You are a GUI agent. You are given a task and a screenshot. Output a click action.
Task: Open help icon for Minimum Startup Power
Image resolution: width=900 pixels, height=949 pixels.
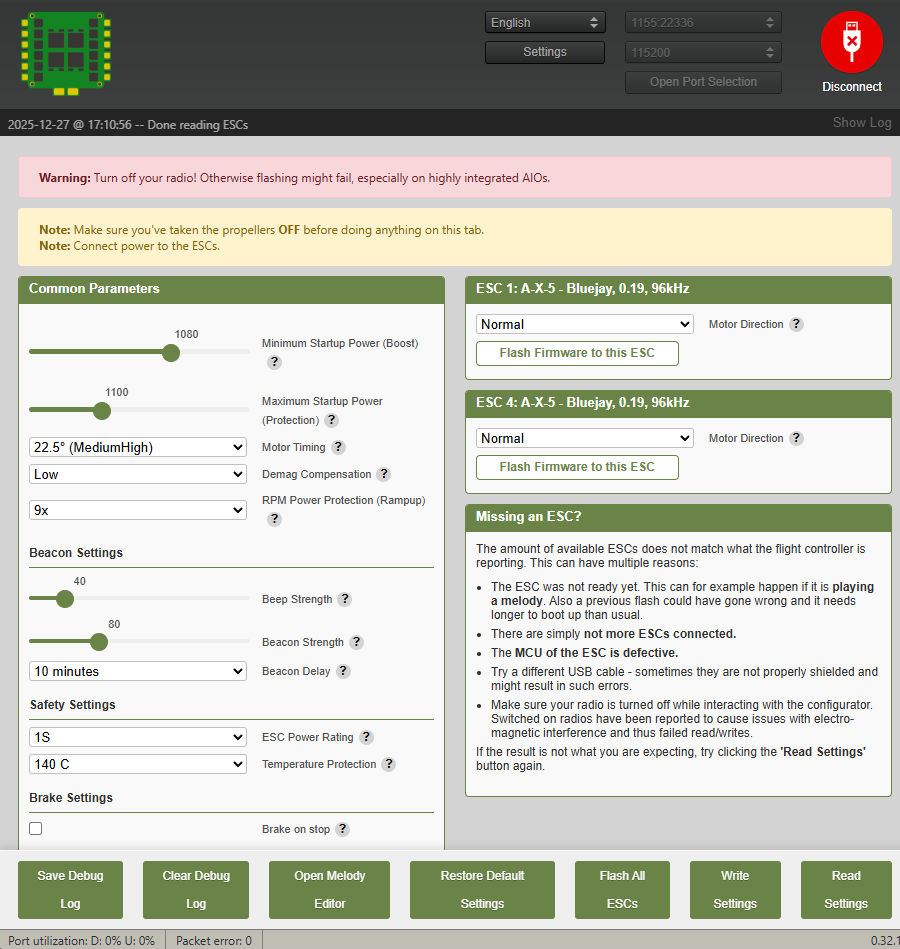pyautogui.click(x=274, y=363)
